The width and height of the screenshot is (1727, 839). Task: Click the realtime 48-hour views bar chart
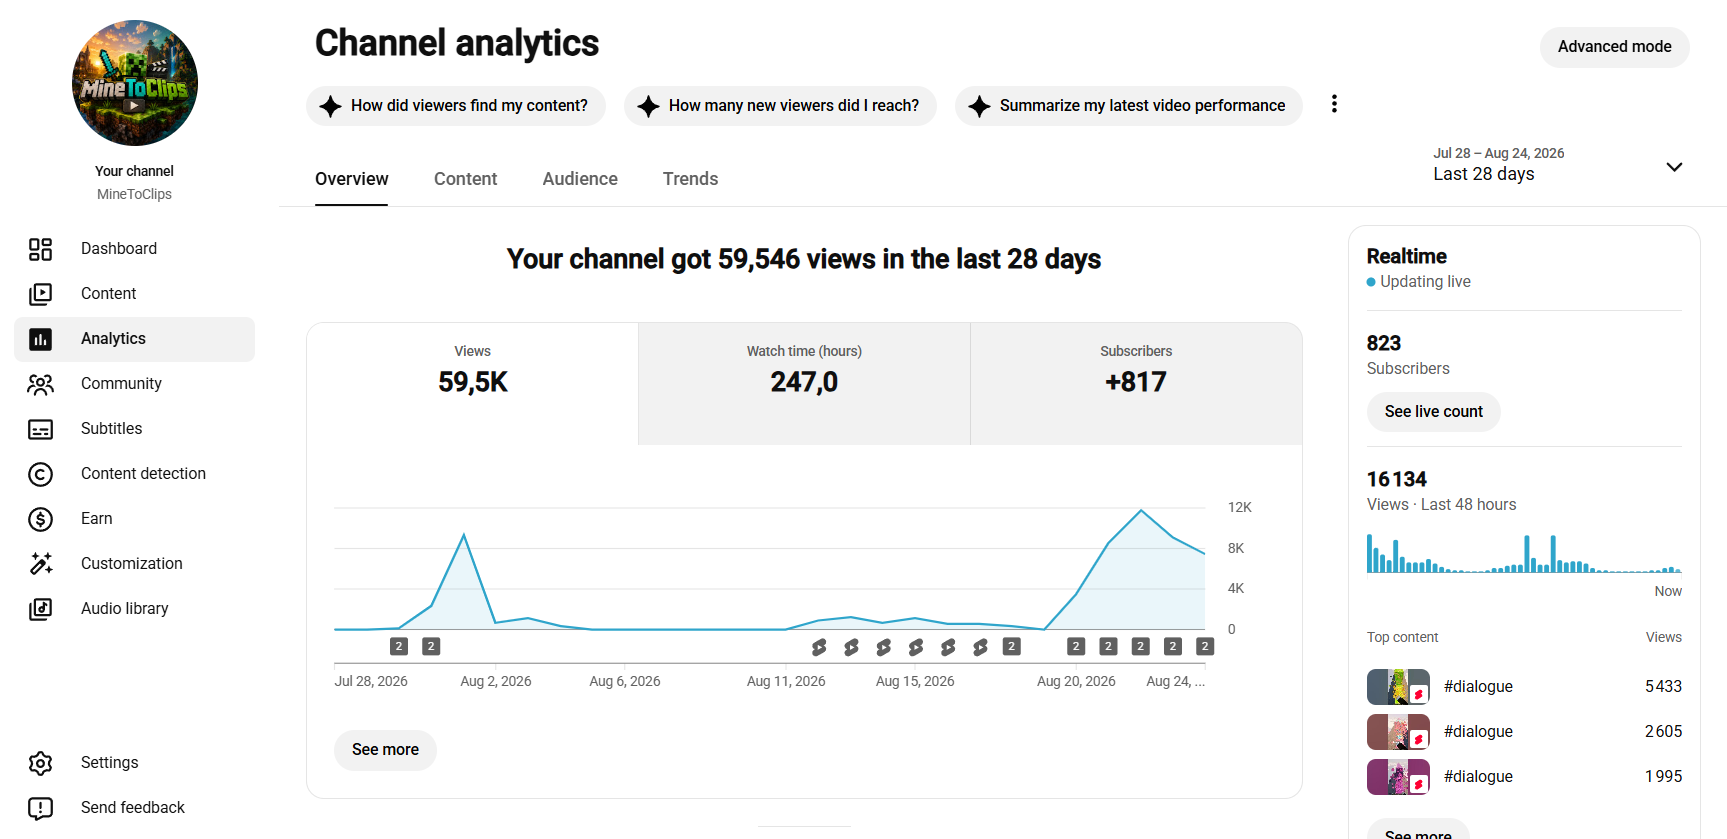point(1524,553)
